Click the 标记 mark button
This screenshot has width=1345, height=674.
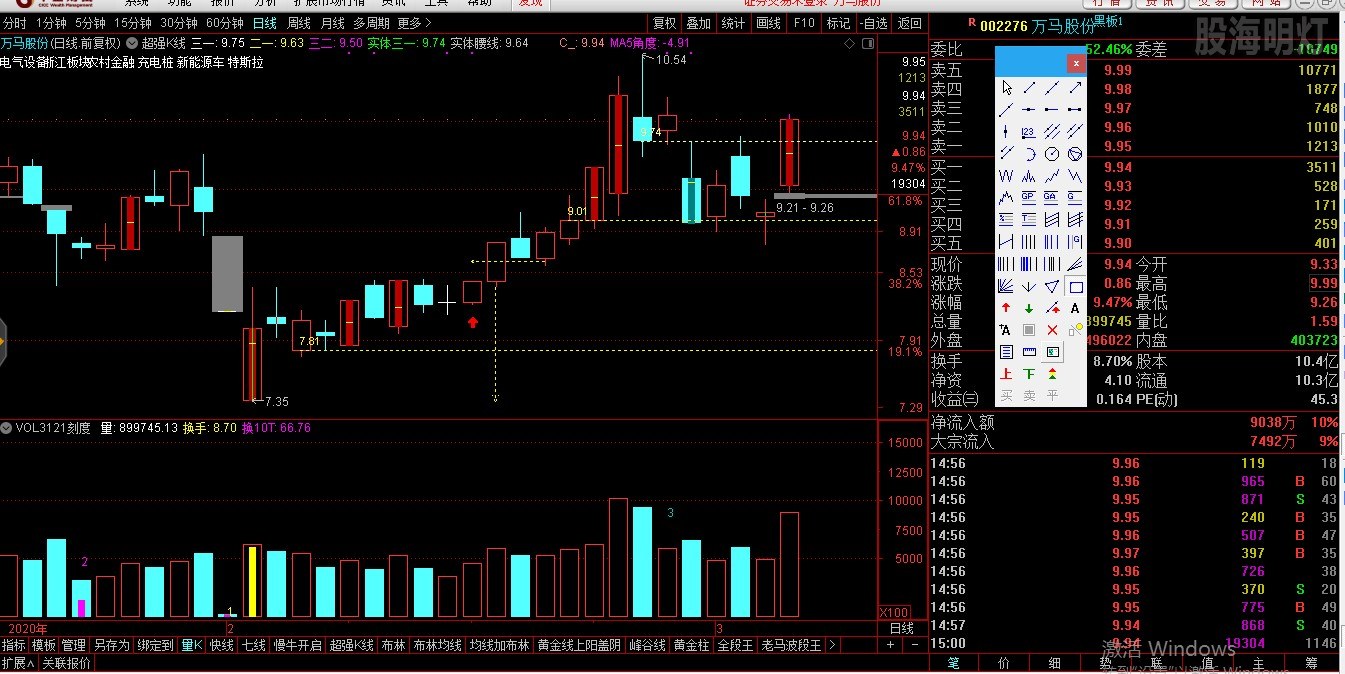pos(839,23)
